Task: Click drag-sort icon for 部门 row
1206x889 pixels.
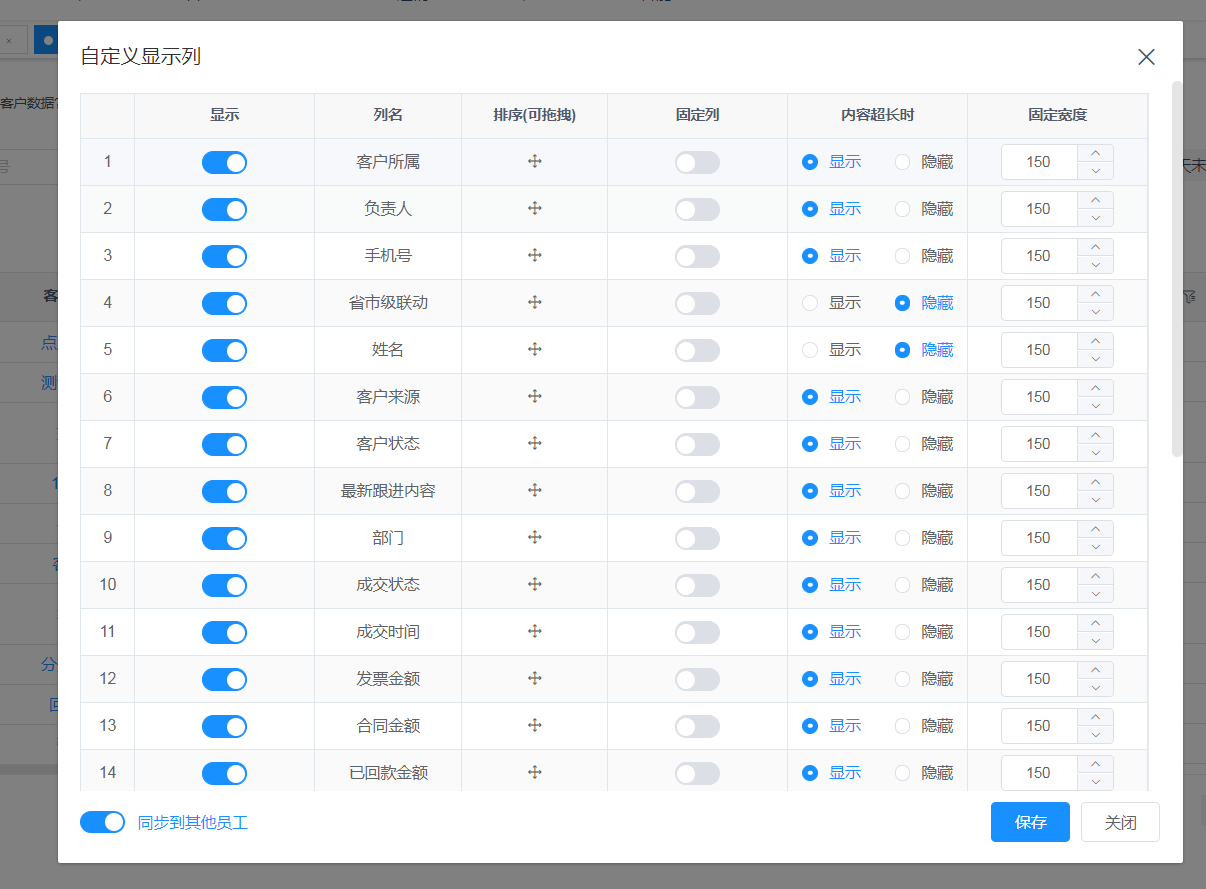Action: pos(535,538)
